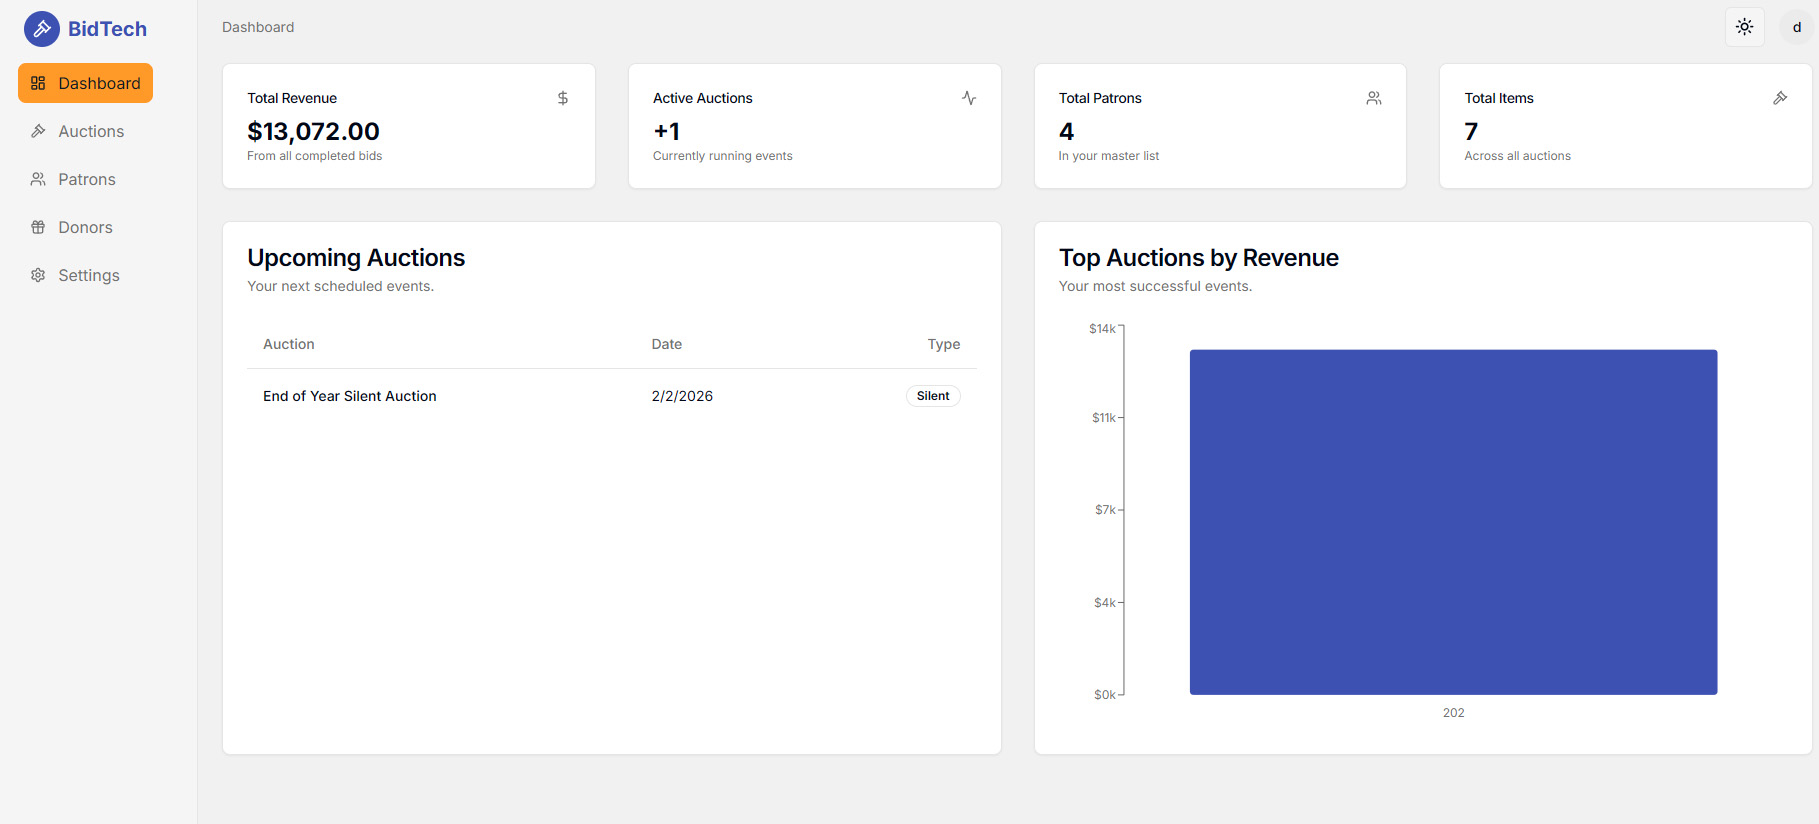Go to the Auctions page
1819x824 pixels.
click(90, 131)
